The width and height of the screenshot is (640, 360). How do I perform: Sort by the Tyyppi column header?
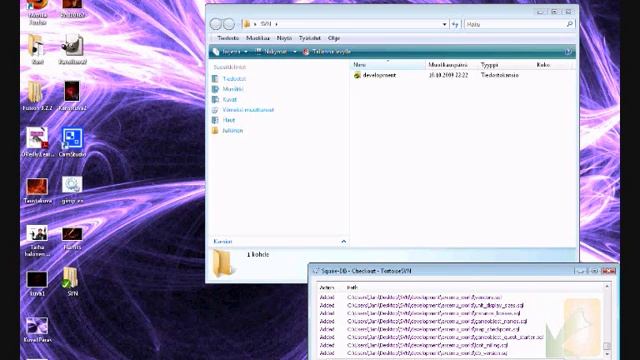coord(506,64)
